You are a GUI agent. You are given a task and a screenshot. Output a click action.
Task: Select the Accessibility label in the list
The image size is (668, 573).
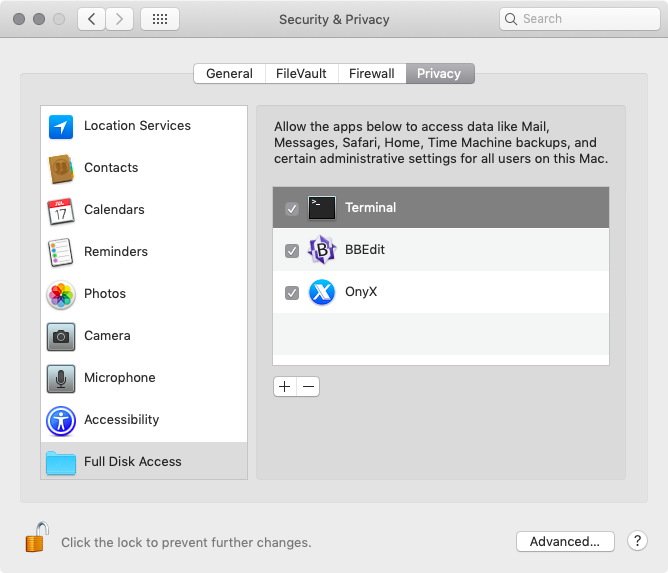pyautogui.click(x=121, y=420)
